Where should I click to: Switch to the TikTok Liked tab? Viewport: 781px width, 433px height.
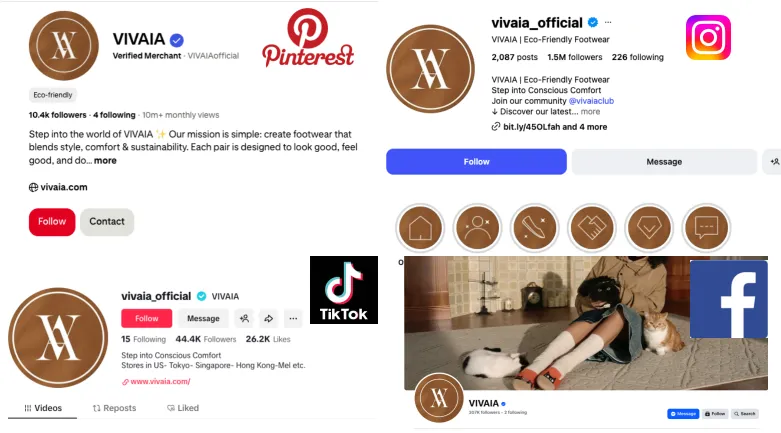[183, 408]
